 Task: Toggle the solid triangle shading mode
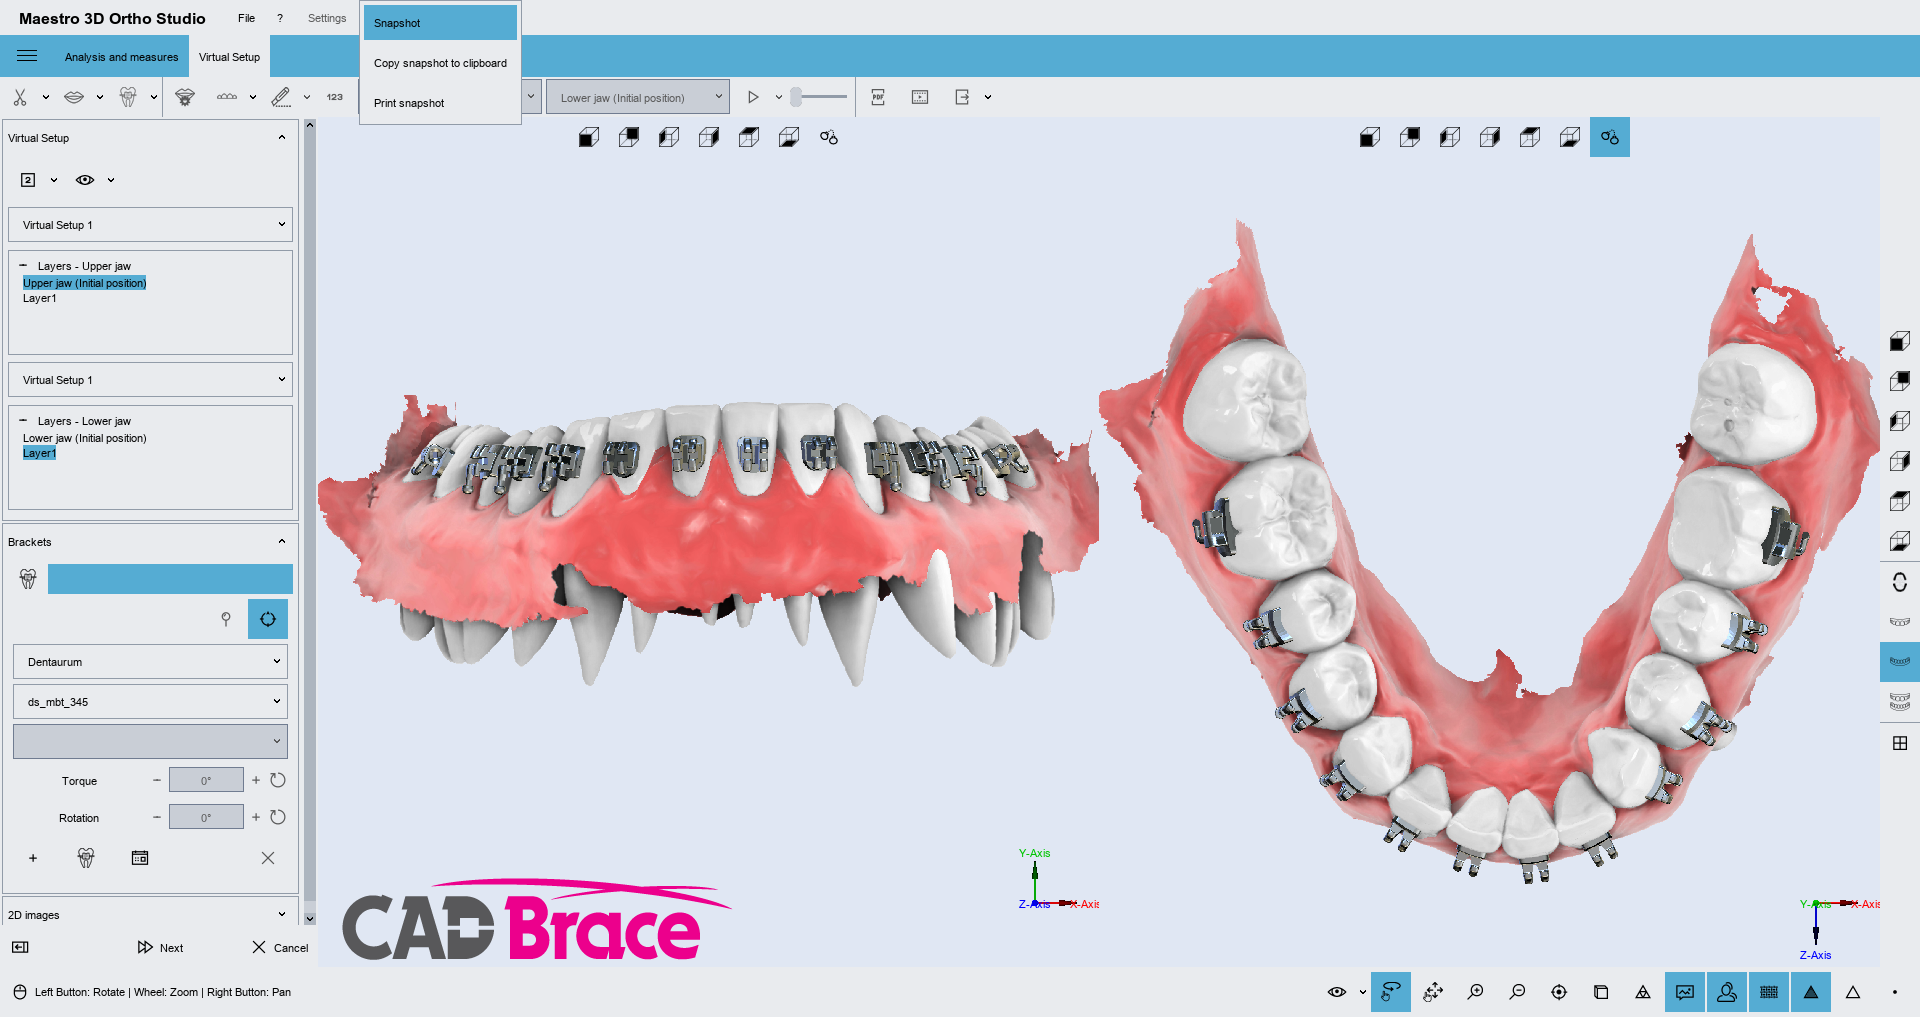click(1811, 992)
